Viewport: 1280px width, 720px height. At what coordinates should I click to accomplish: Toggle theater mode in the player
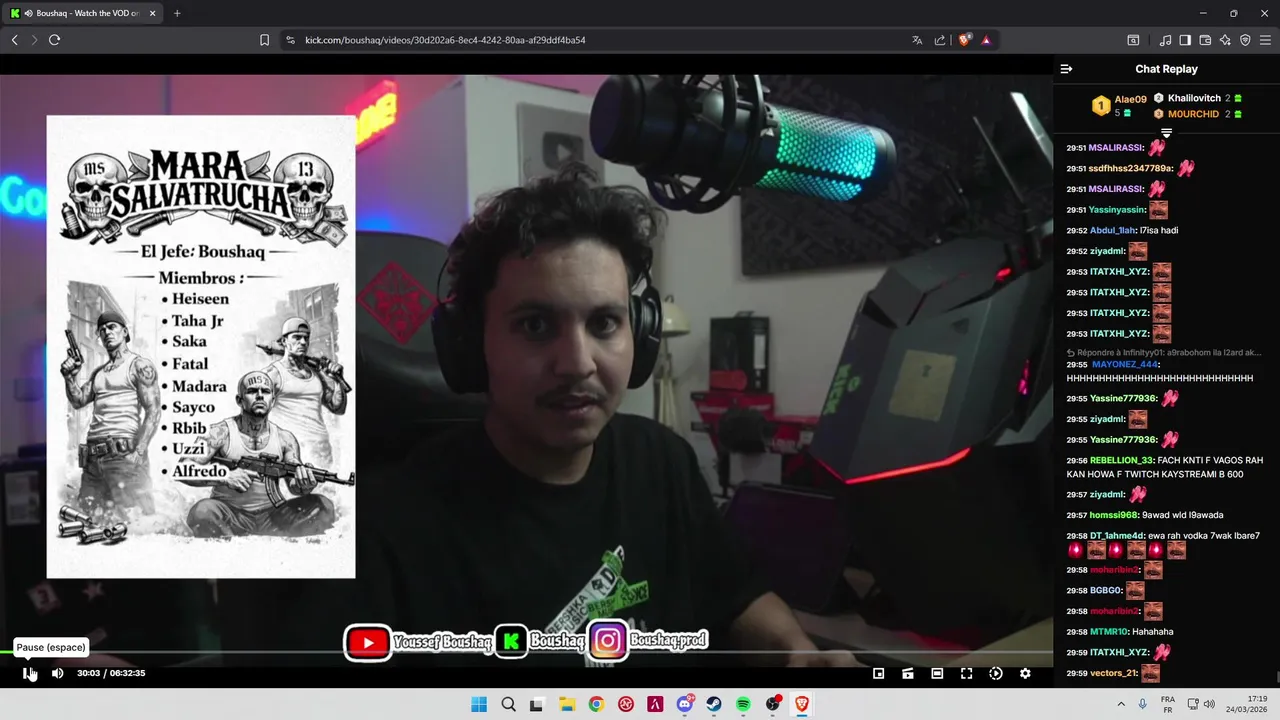937,673
